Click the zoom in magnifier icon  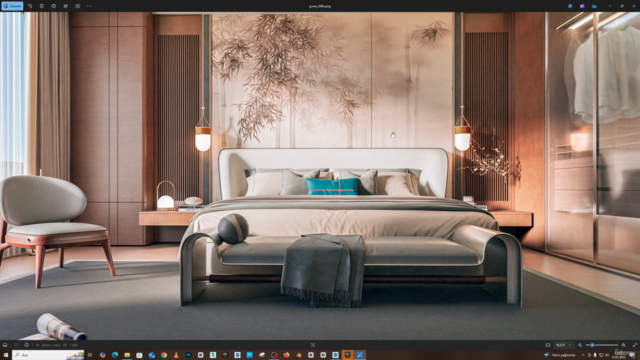[624, 345]
